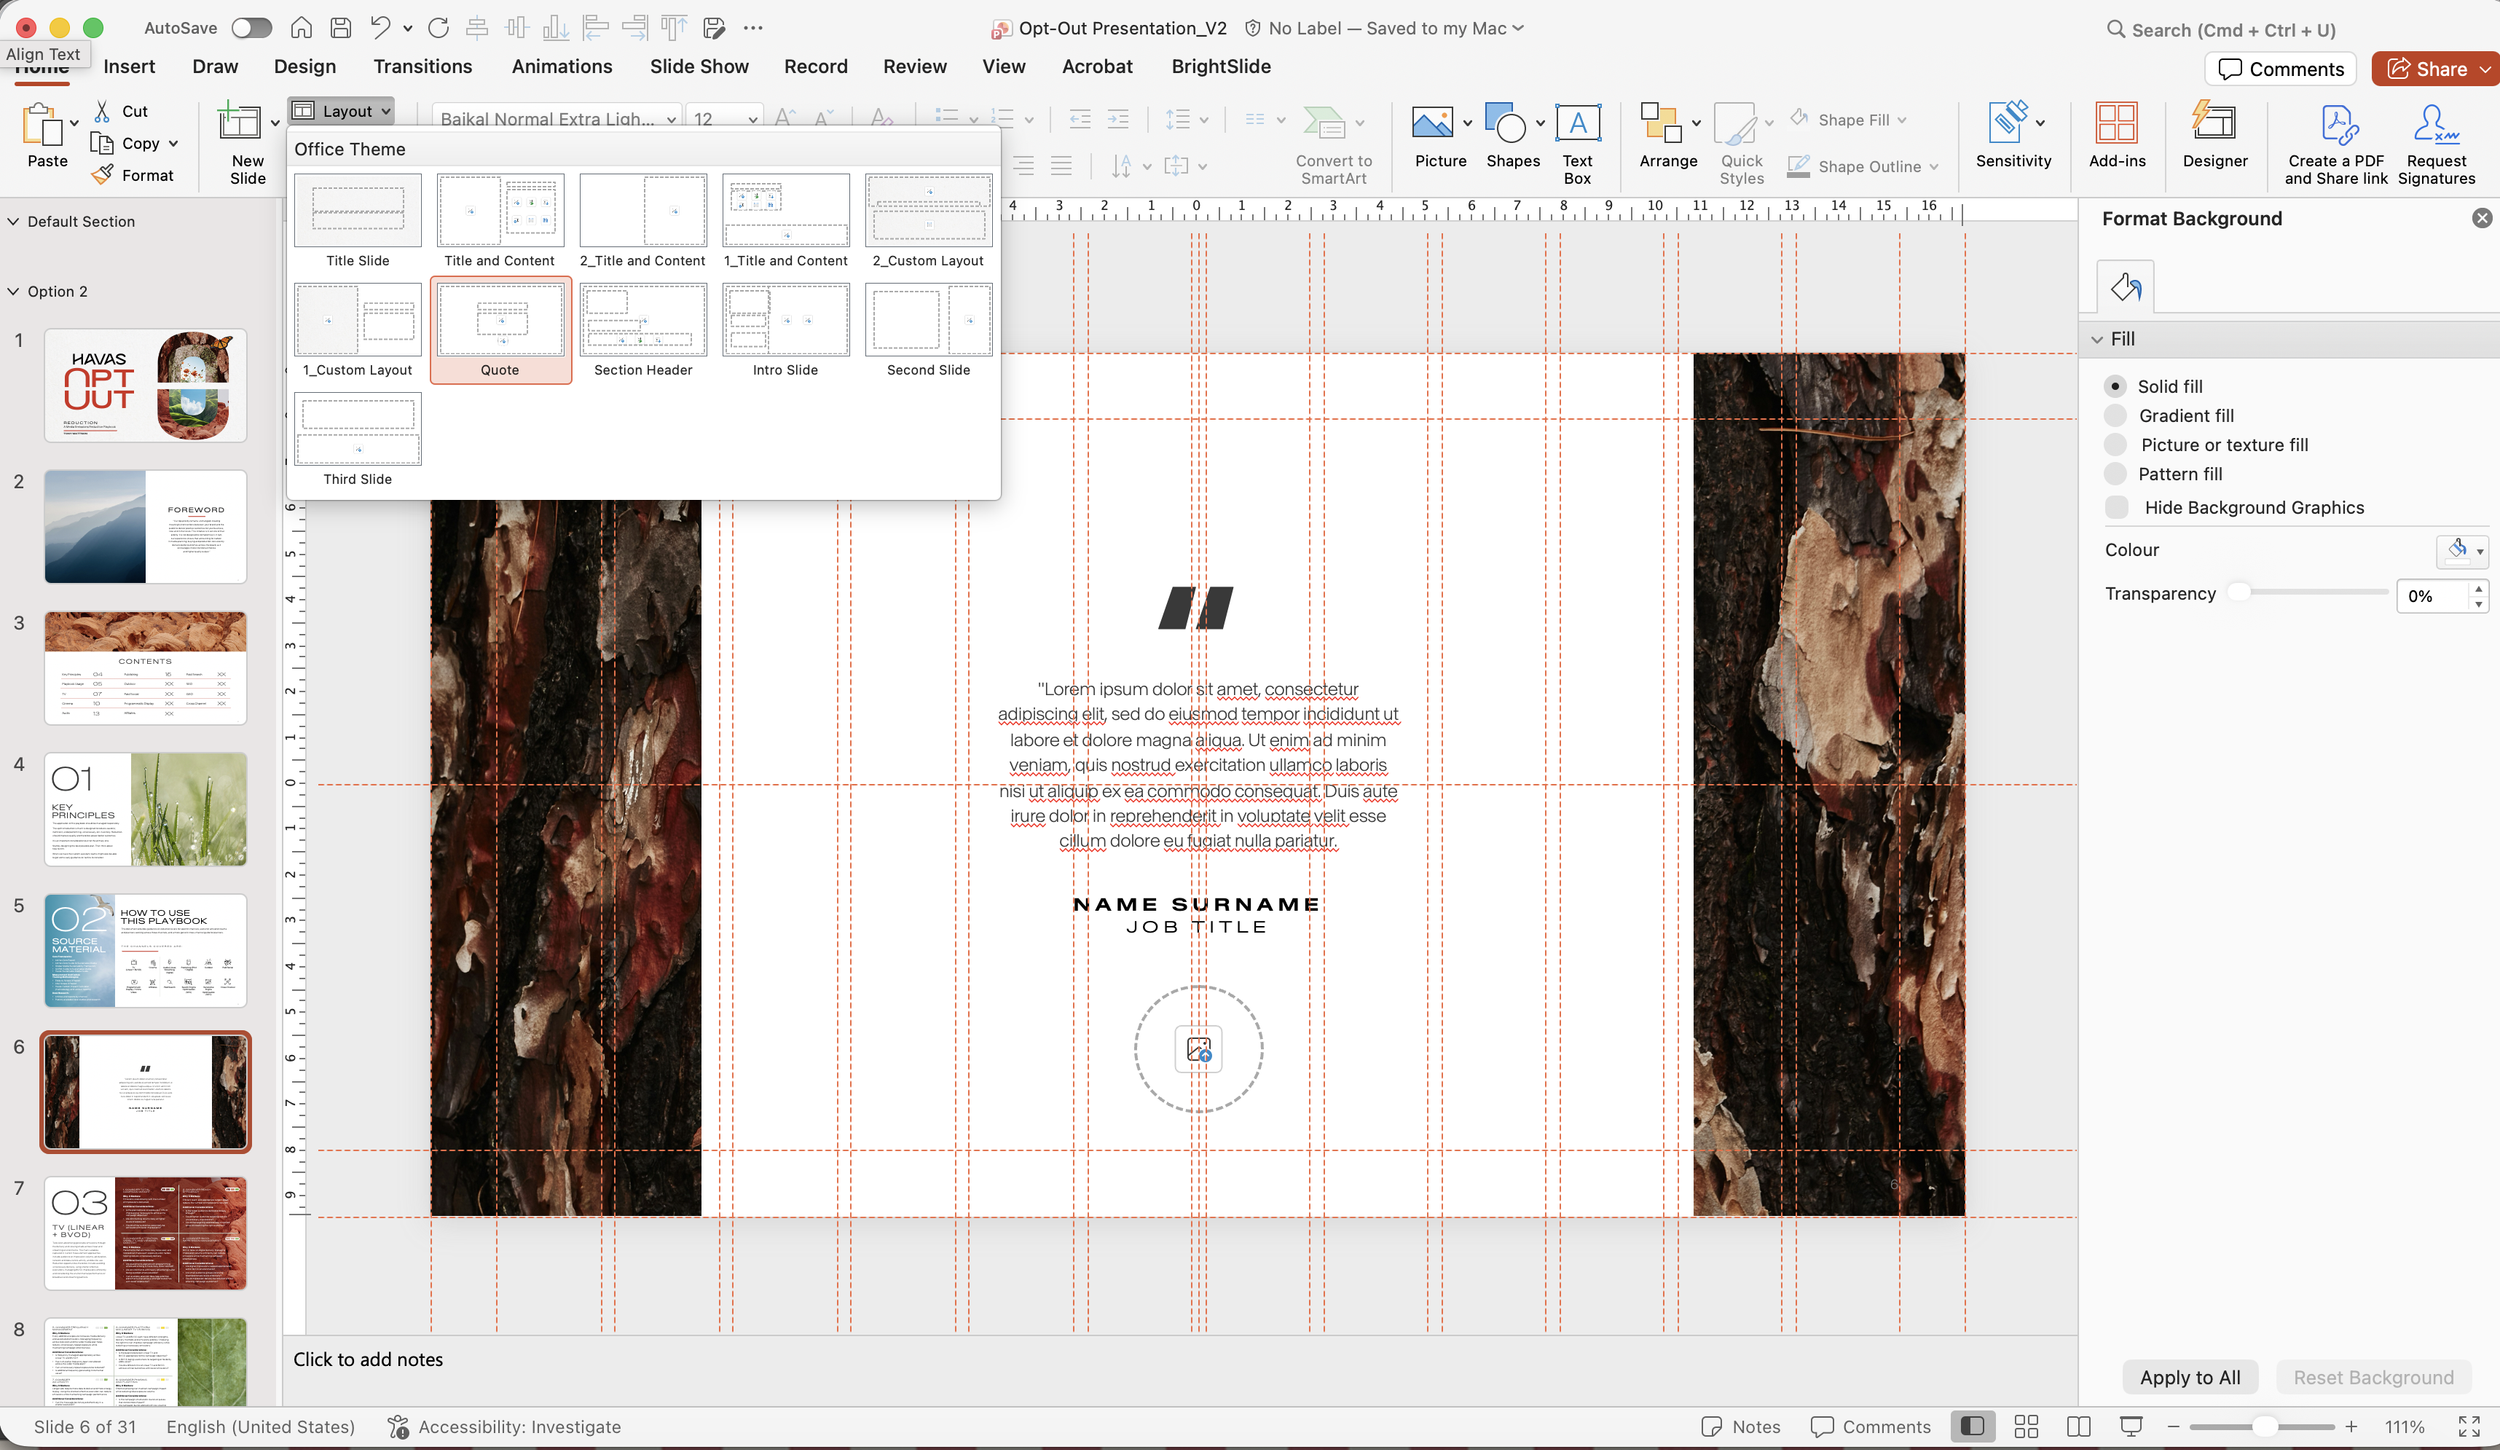Image resolution: width=2500 pixels, height=1450 pixels.
Task: Click the New Slide icon
Action: coord(239,123)
